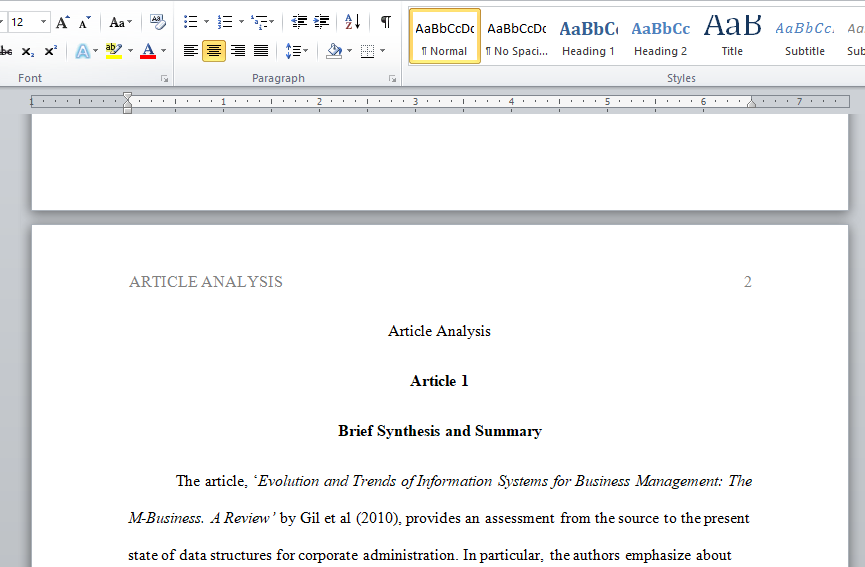Open the font color dropdown arrow

coord(163,51)
